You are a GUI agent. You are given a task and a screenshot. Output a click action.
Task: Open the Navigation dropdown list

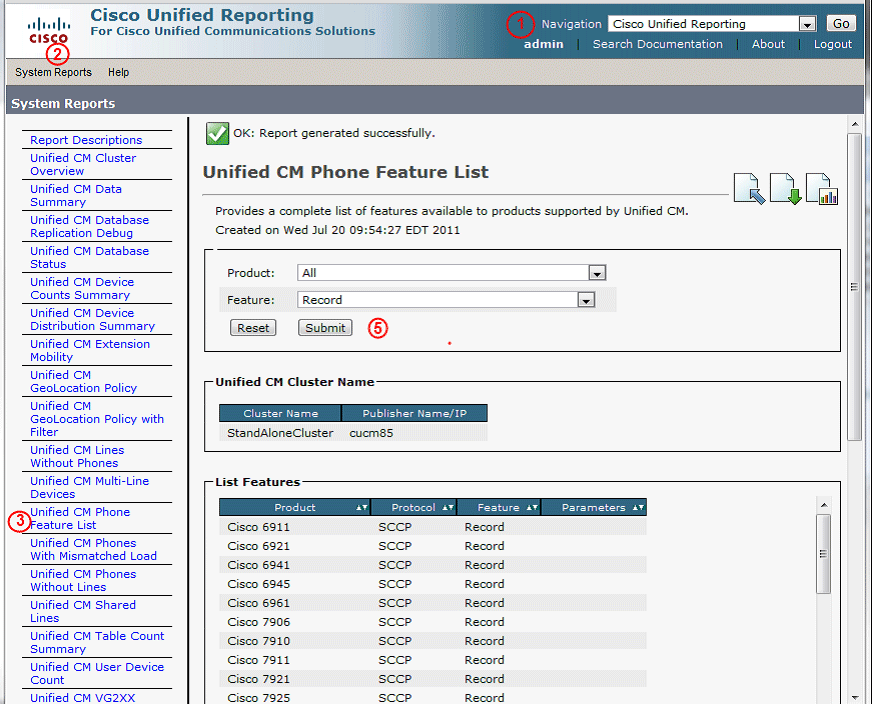[806, 24]
